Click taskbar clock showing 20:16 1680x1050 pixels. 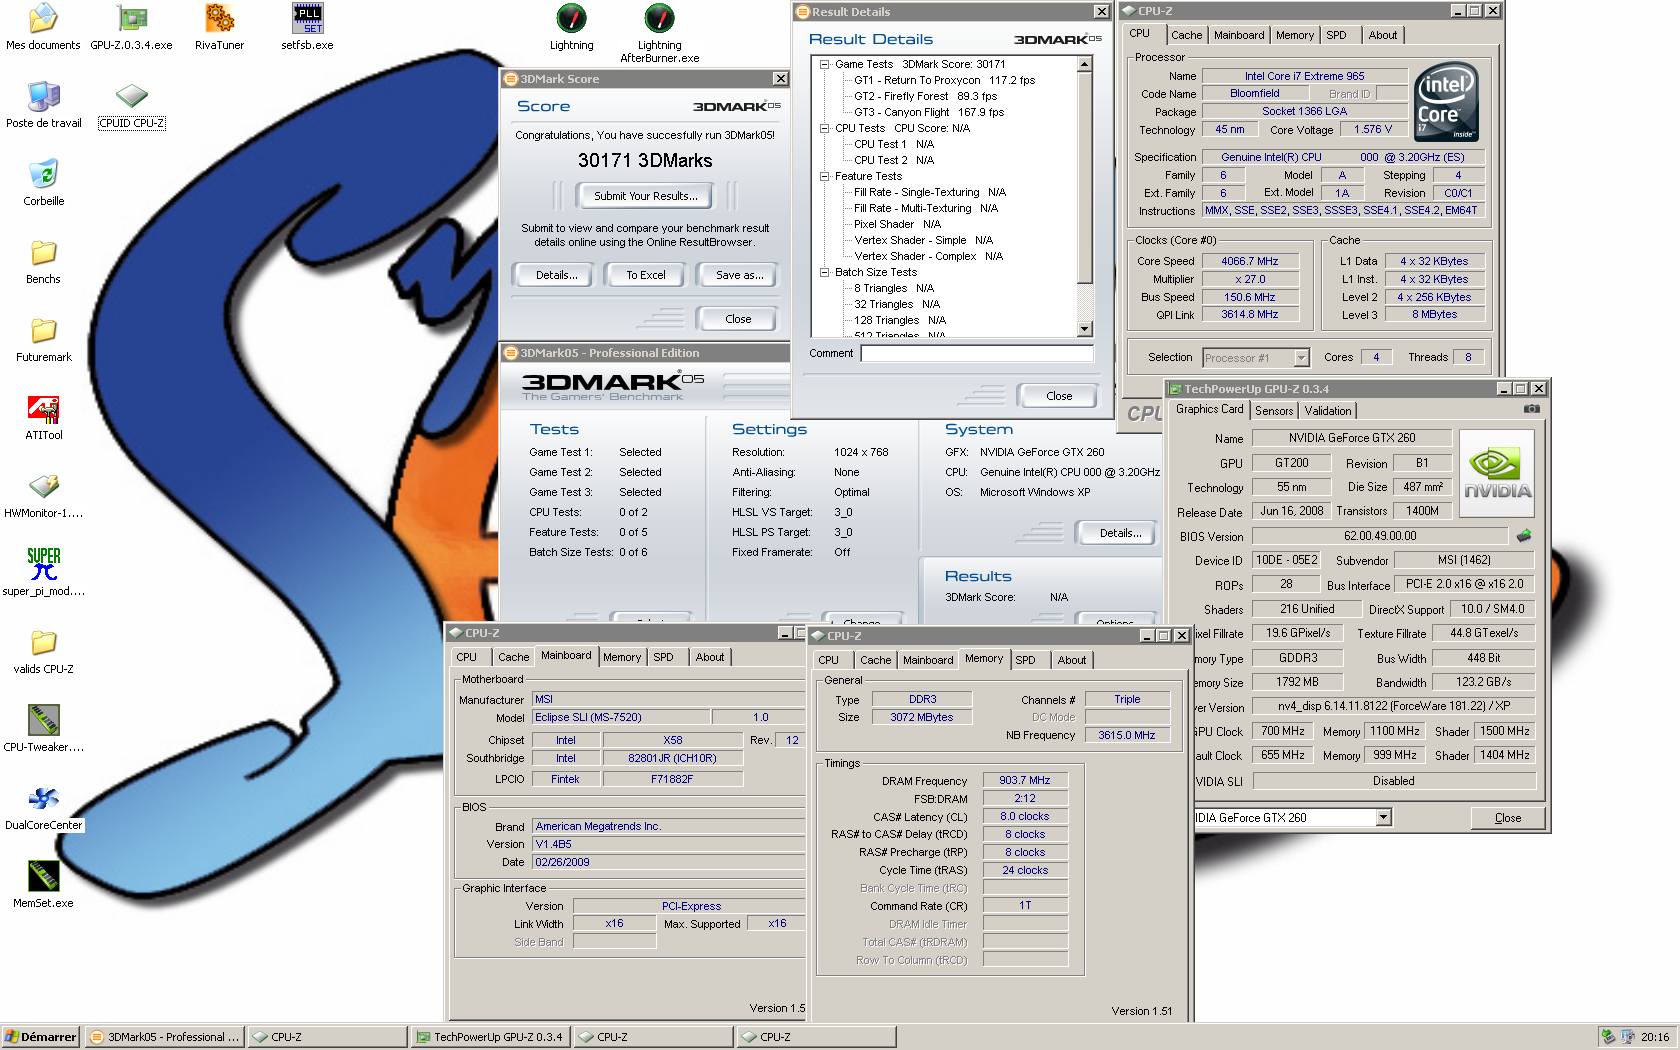(x=1655, y=1037)
